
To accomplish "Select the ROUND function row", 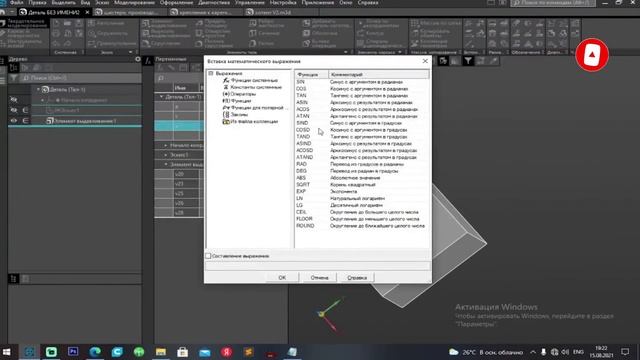I will pos(361,226).
